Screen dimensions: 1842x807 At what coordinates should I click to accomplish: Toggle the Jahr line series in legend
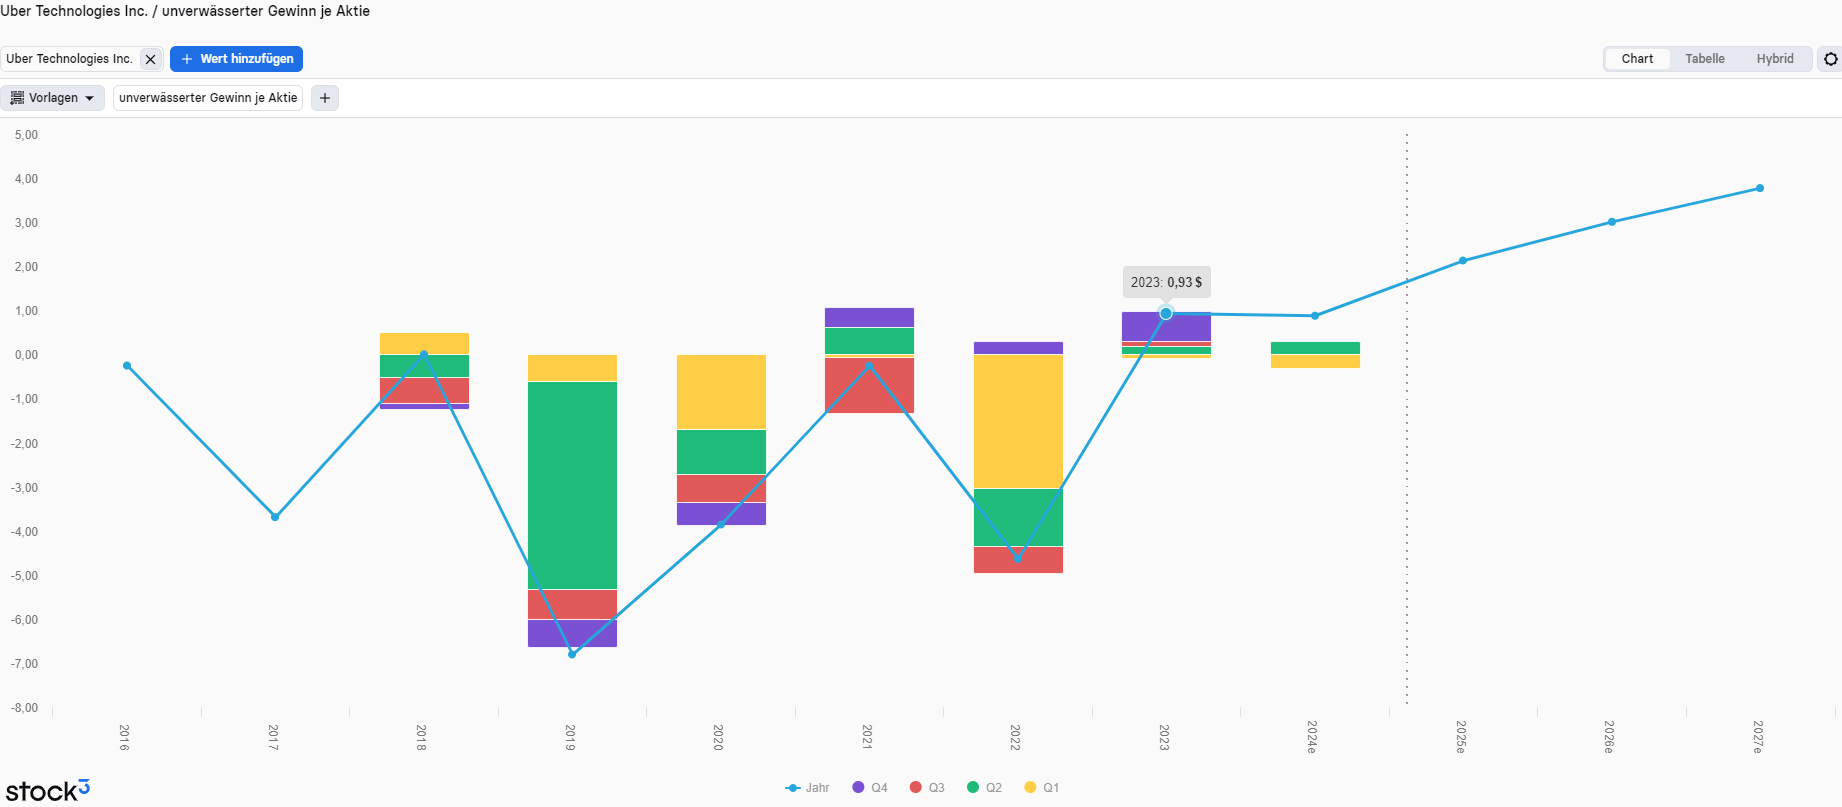pyautogui.click(x=808, y=788)
